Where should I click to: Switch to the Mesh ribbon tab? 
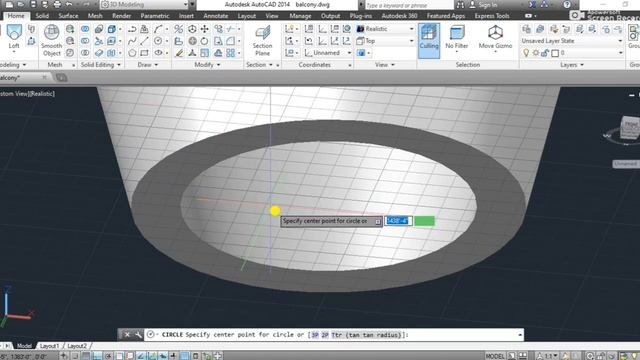coord(95,16)
